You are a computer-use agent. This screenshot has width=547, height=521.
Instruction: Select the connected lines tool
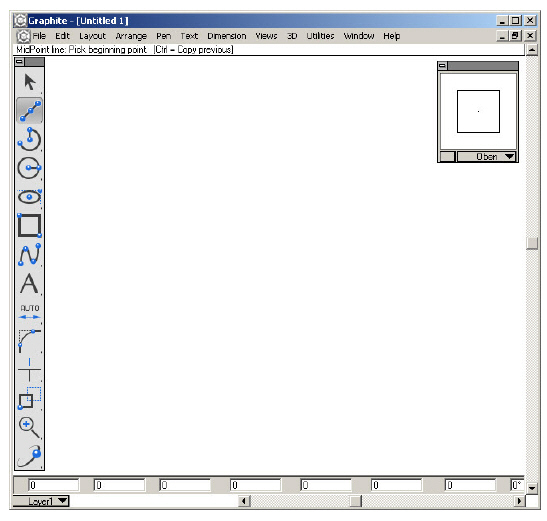30,111
